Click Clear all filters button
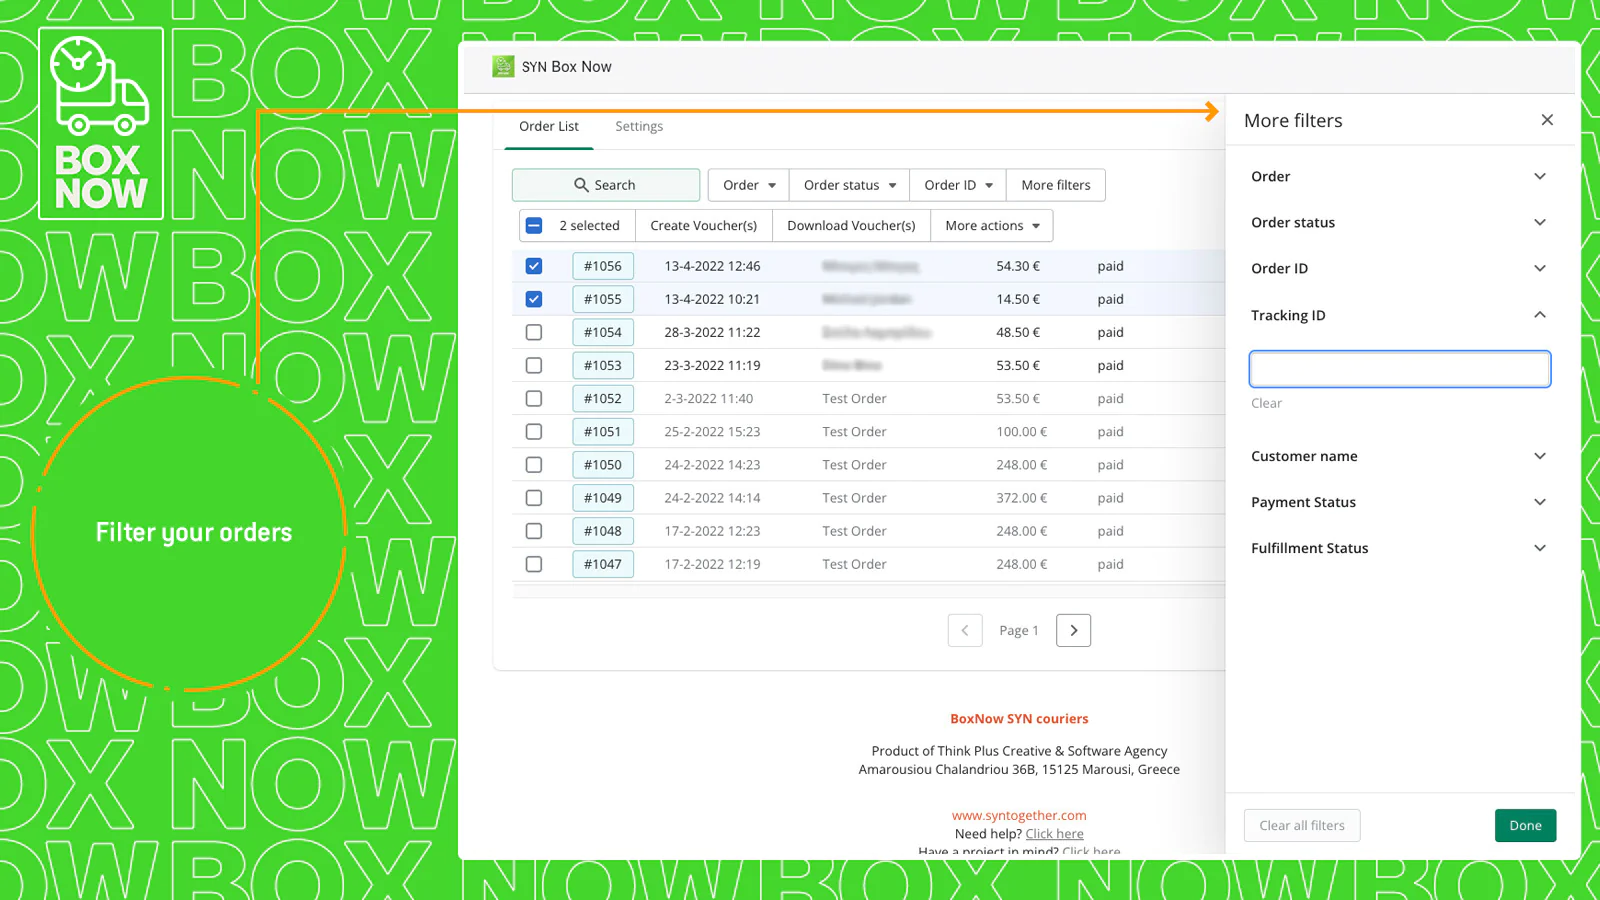This screenshot has width=1600, height=900. coord(1302,825)
